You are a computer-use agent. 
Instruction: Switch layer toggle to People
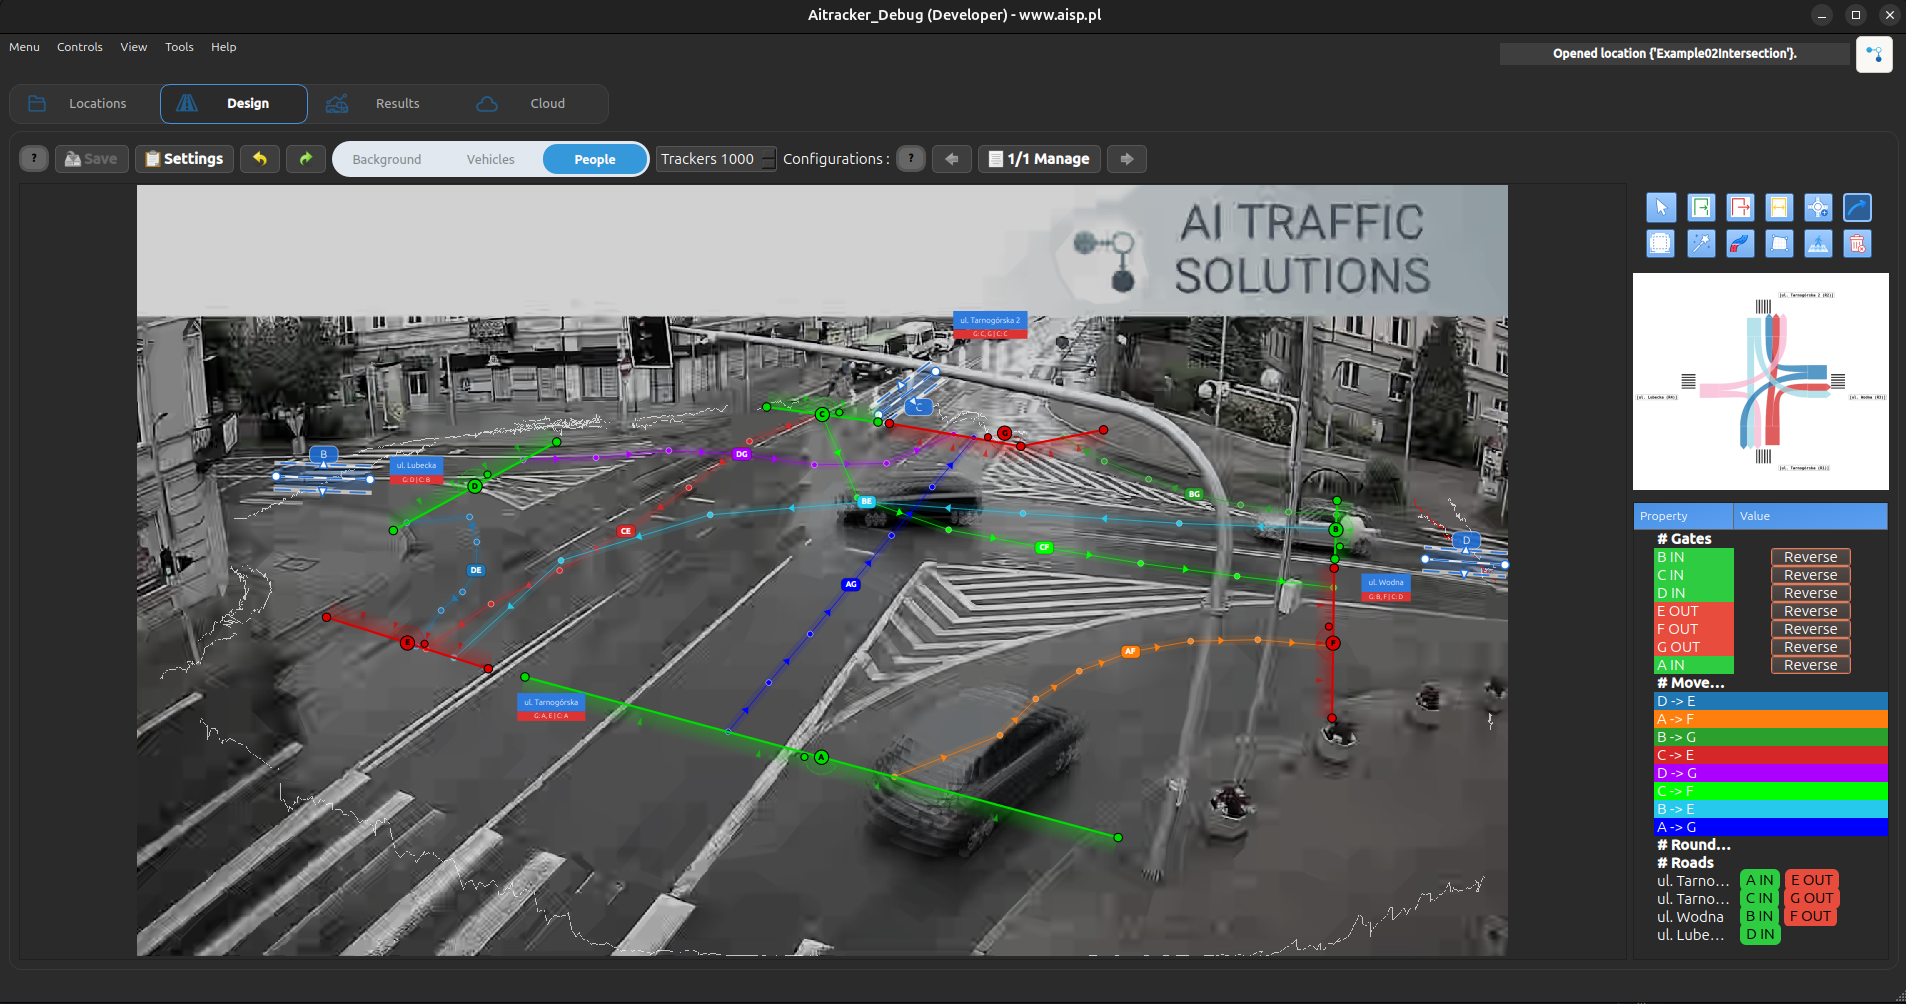tap(595, 159)
